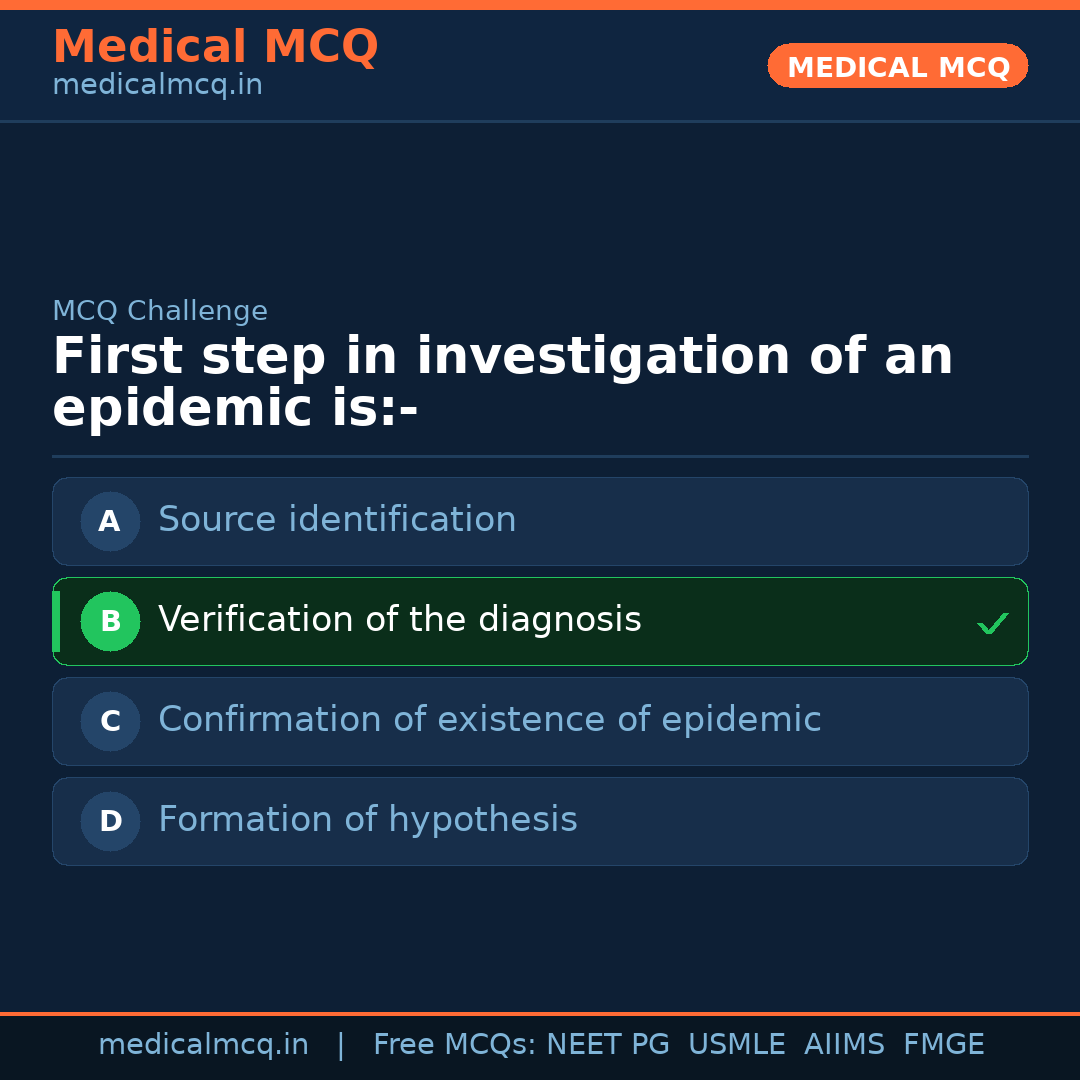Click the MCQ Challenge label
Image resolution: width=1080 pixels, height=1080 pixels.
click(x=160, y=311)
